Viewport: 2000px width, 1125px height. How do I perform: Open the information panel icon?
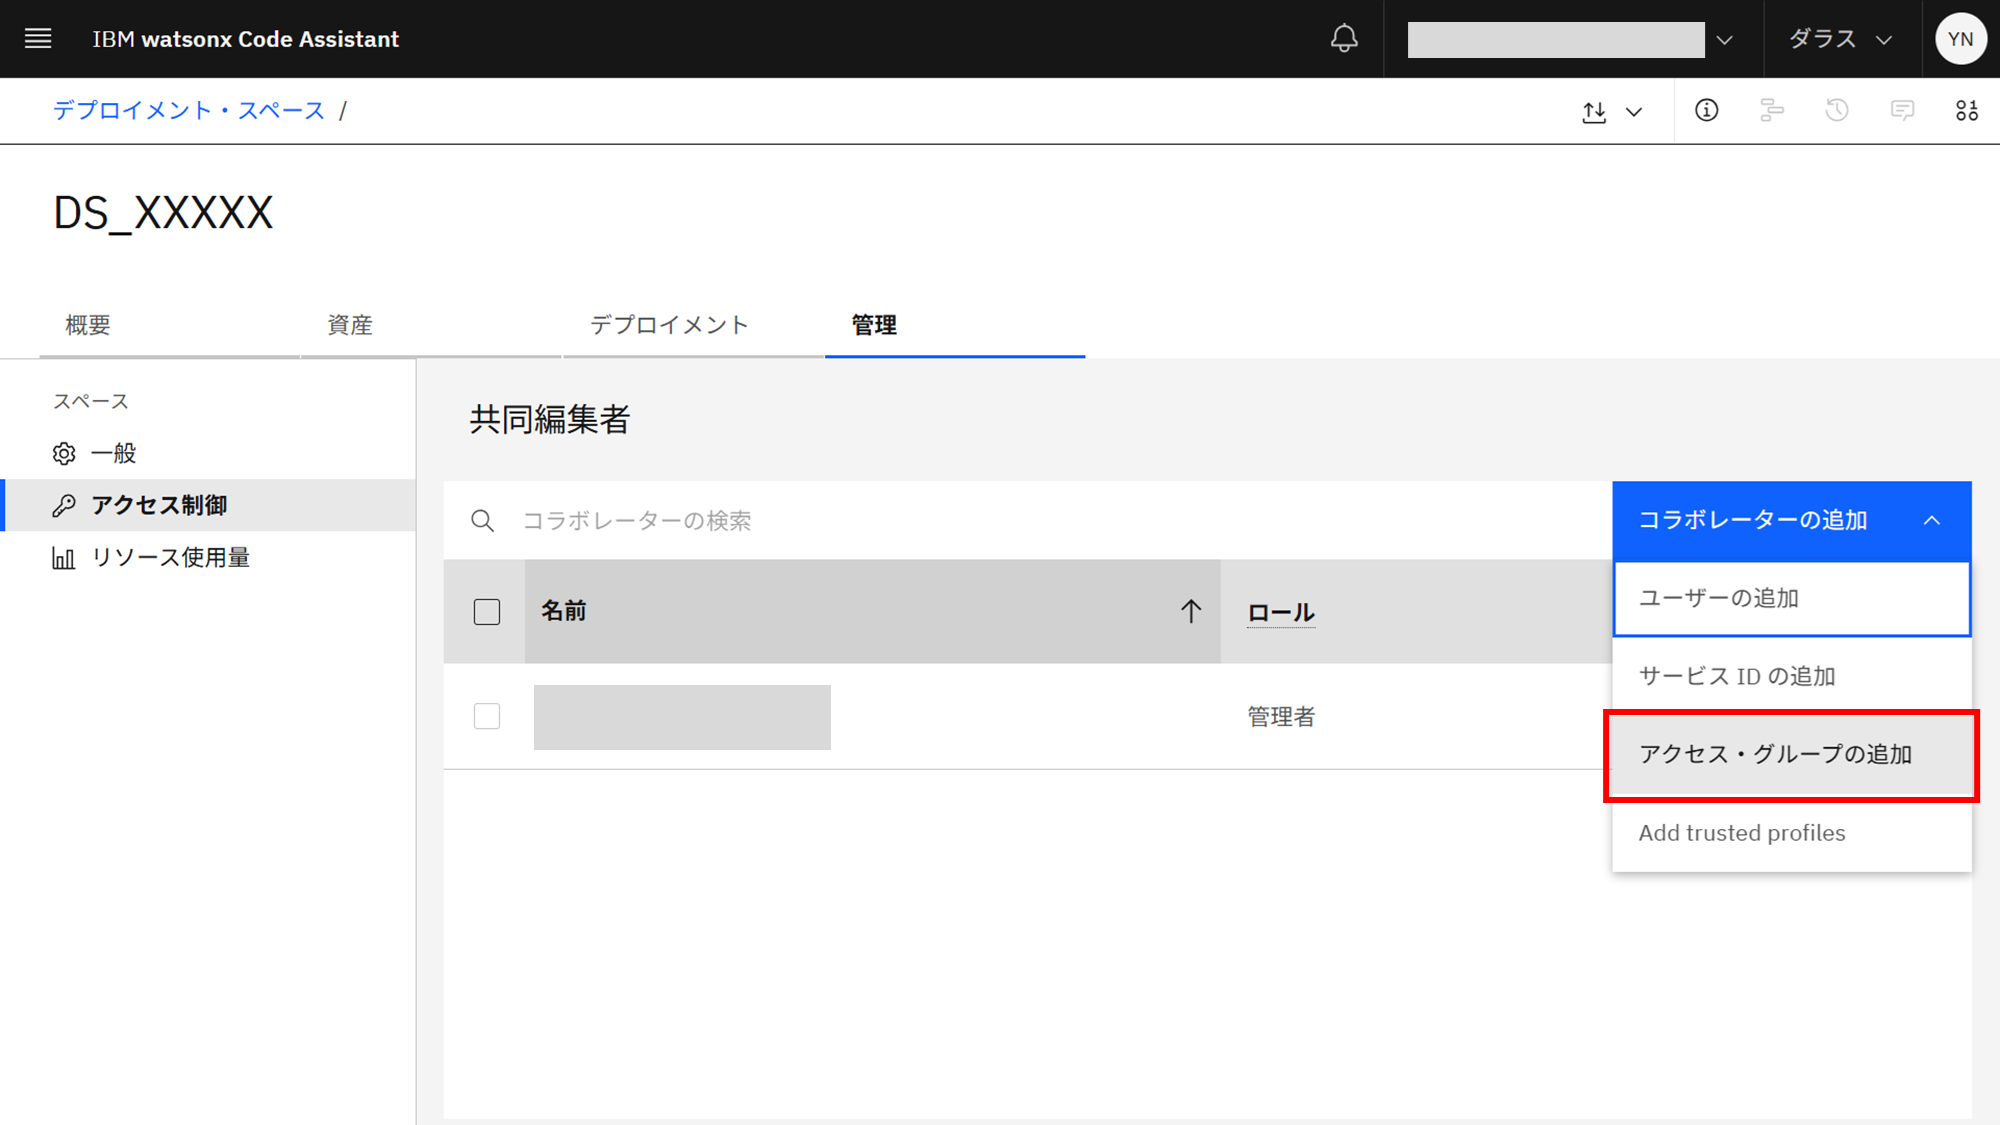point(1706,111)
